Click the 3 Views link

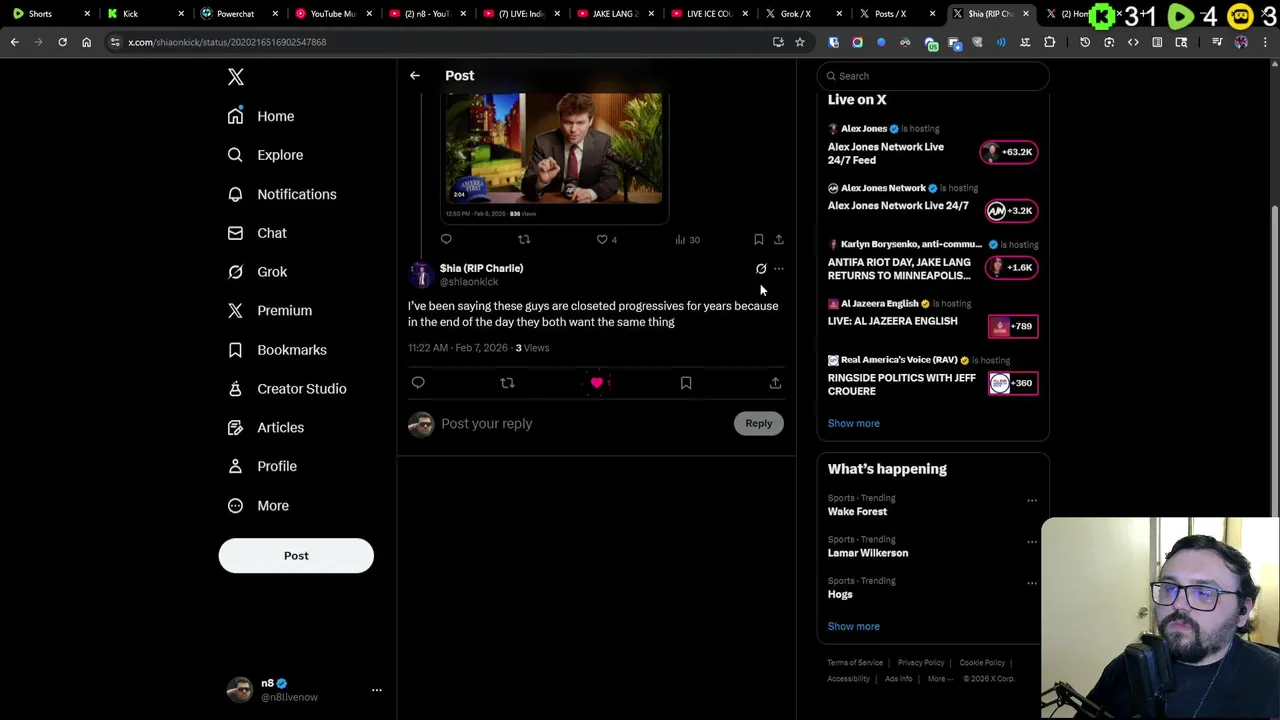click(532, 348)
